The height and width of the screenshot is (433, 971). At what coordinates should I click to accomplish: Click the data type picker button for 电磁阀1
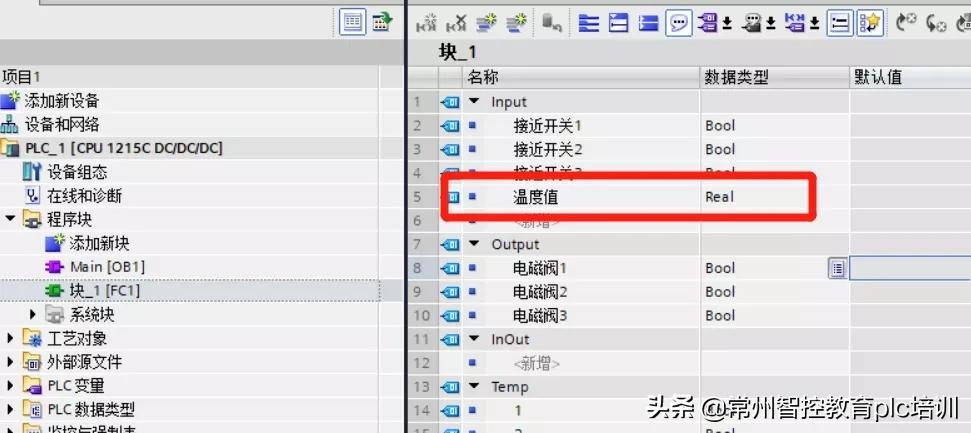[x=837, y=268]
